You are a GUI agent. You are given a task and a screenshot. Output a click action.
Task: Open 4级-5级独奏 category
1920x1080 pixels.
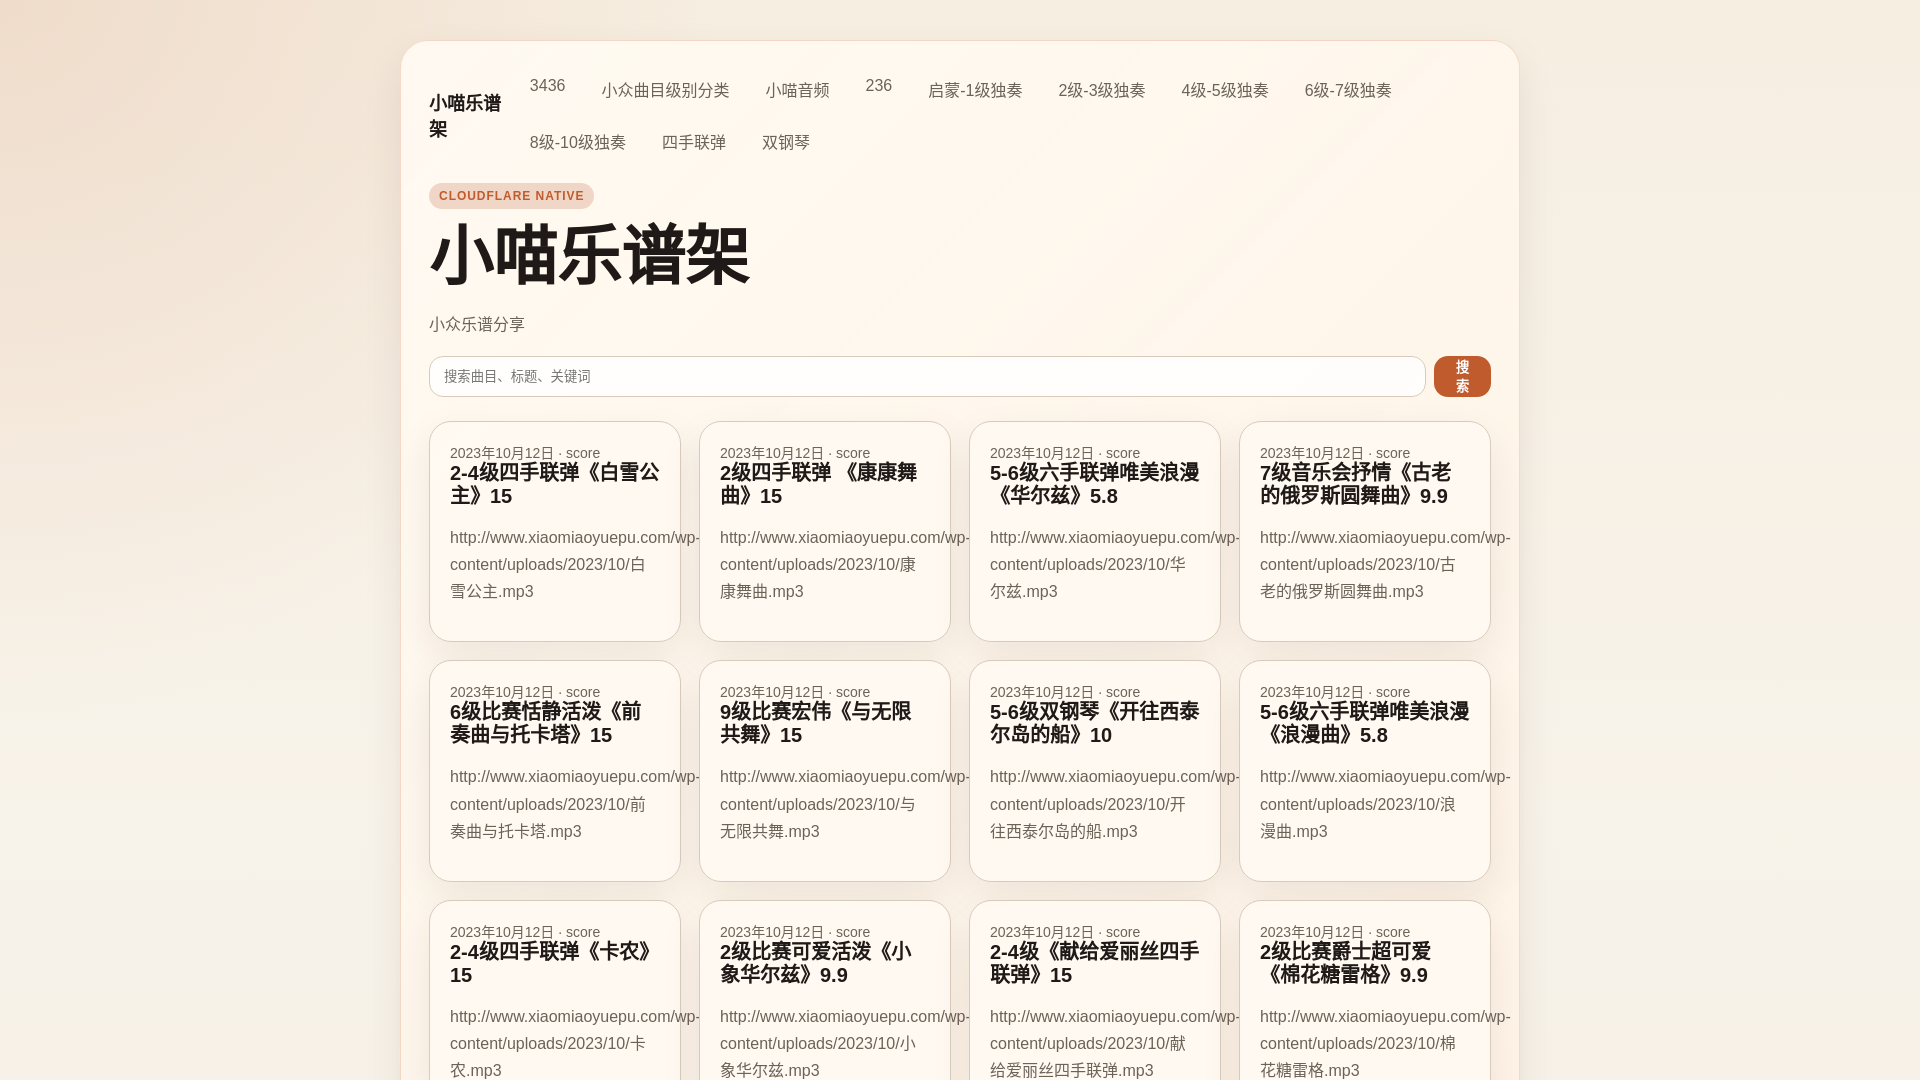tap(1224, 91)
